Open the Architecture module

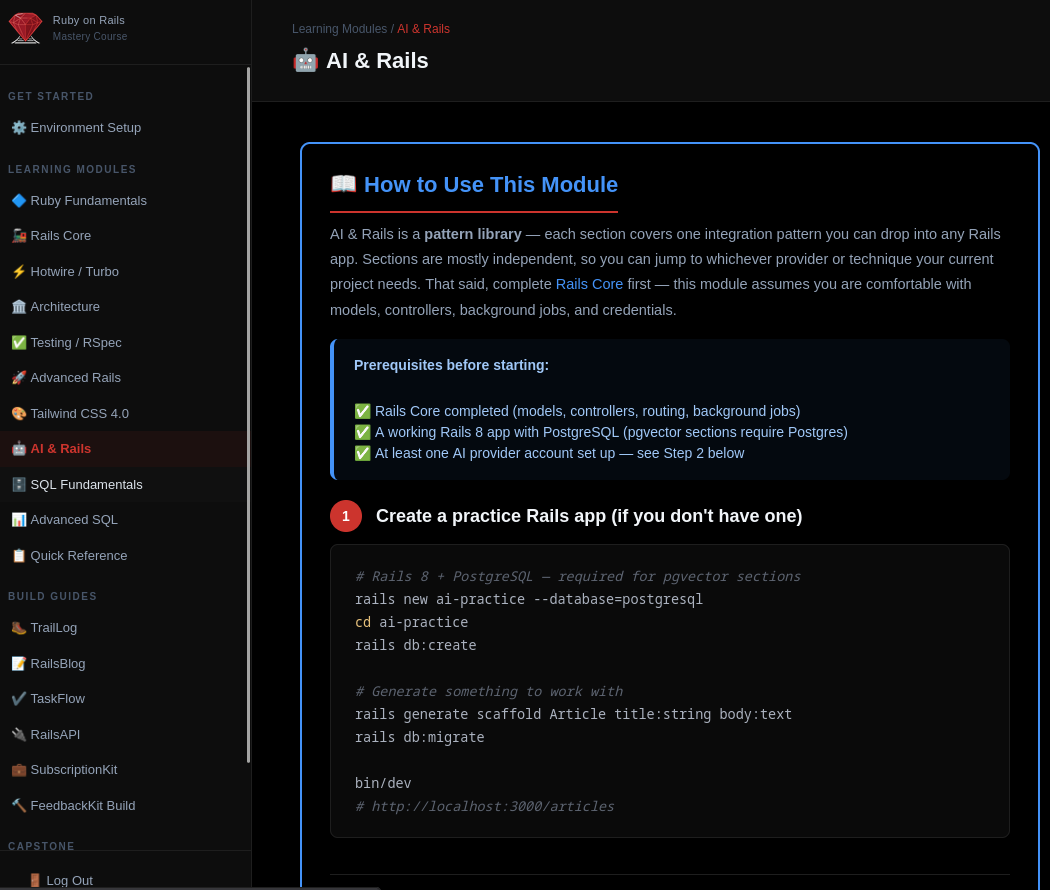123,307
